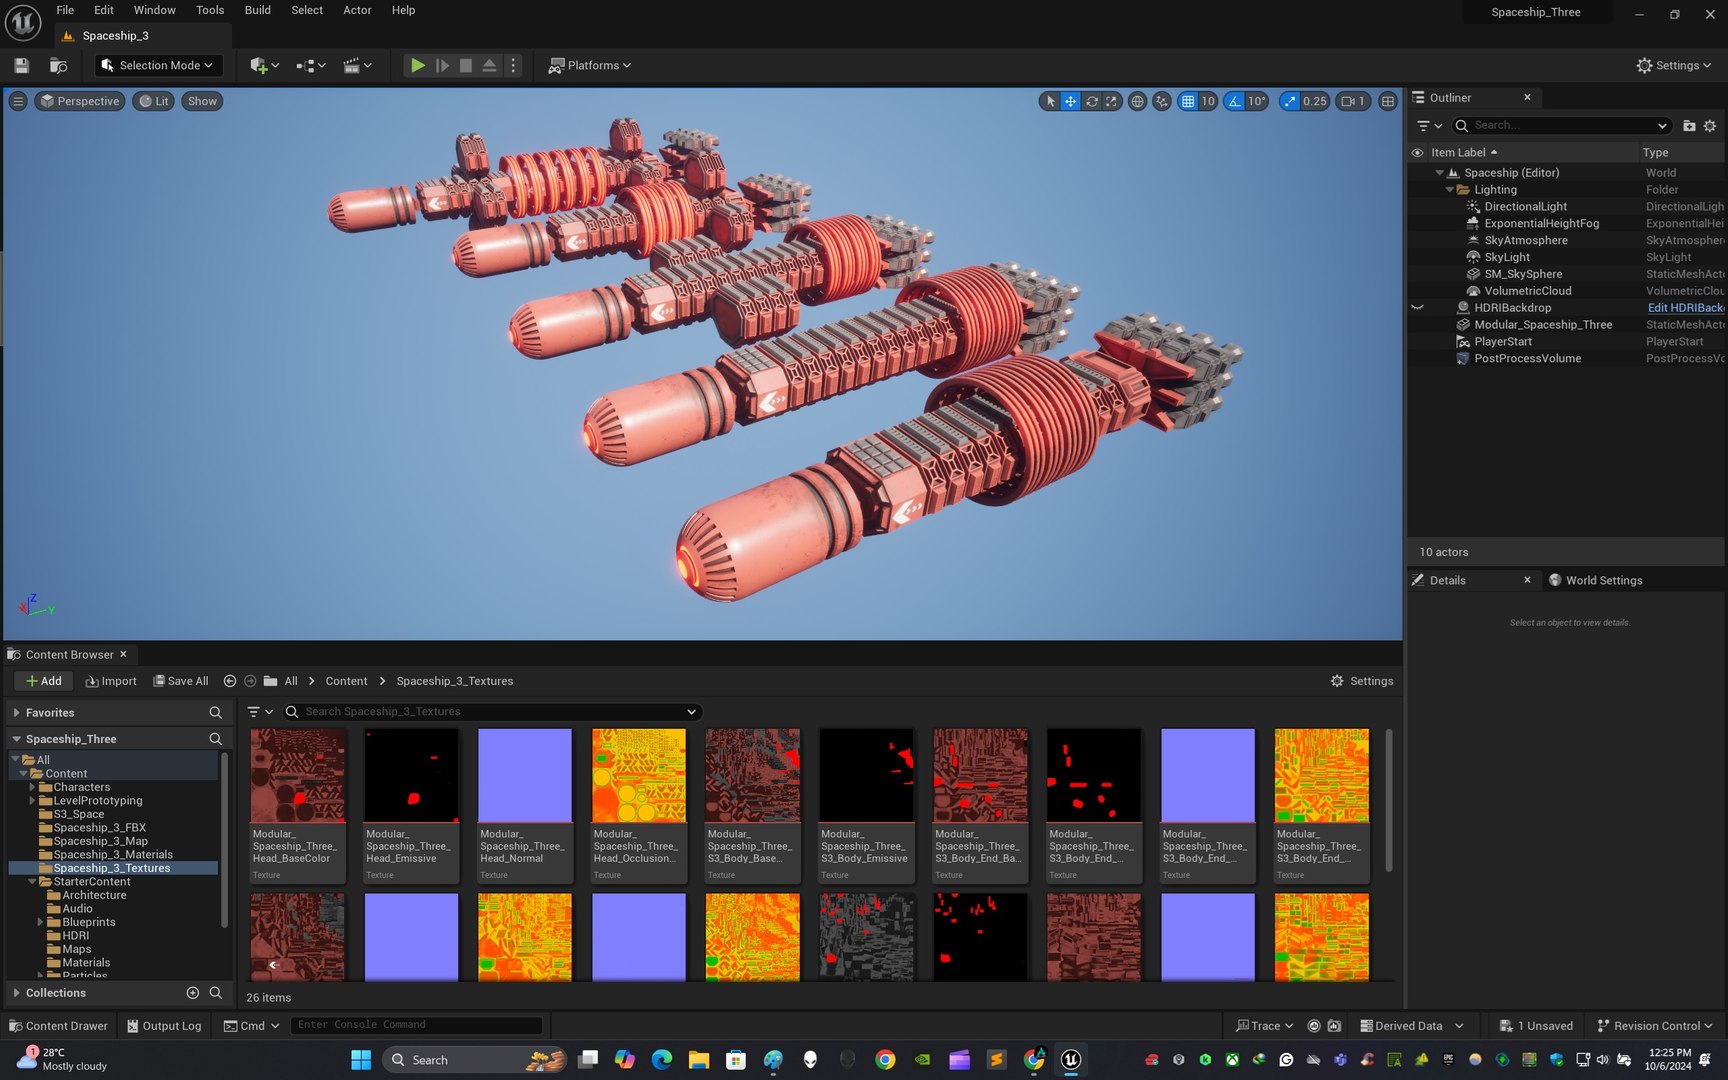Click the quick add actor cube icon
Screen dimensions: 1728x1080
(264, 65)
